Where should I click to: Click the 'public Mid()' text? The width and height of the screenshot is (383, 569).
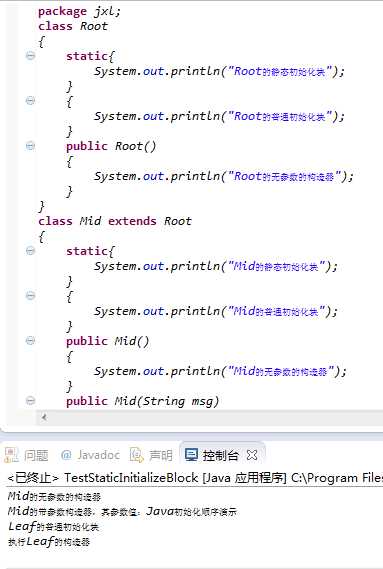coord(107,341)
